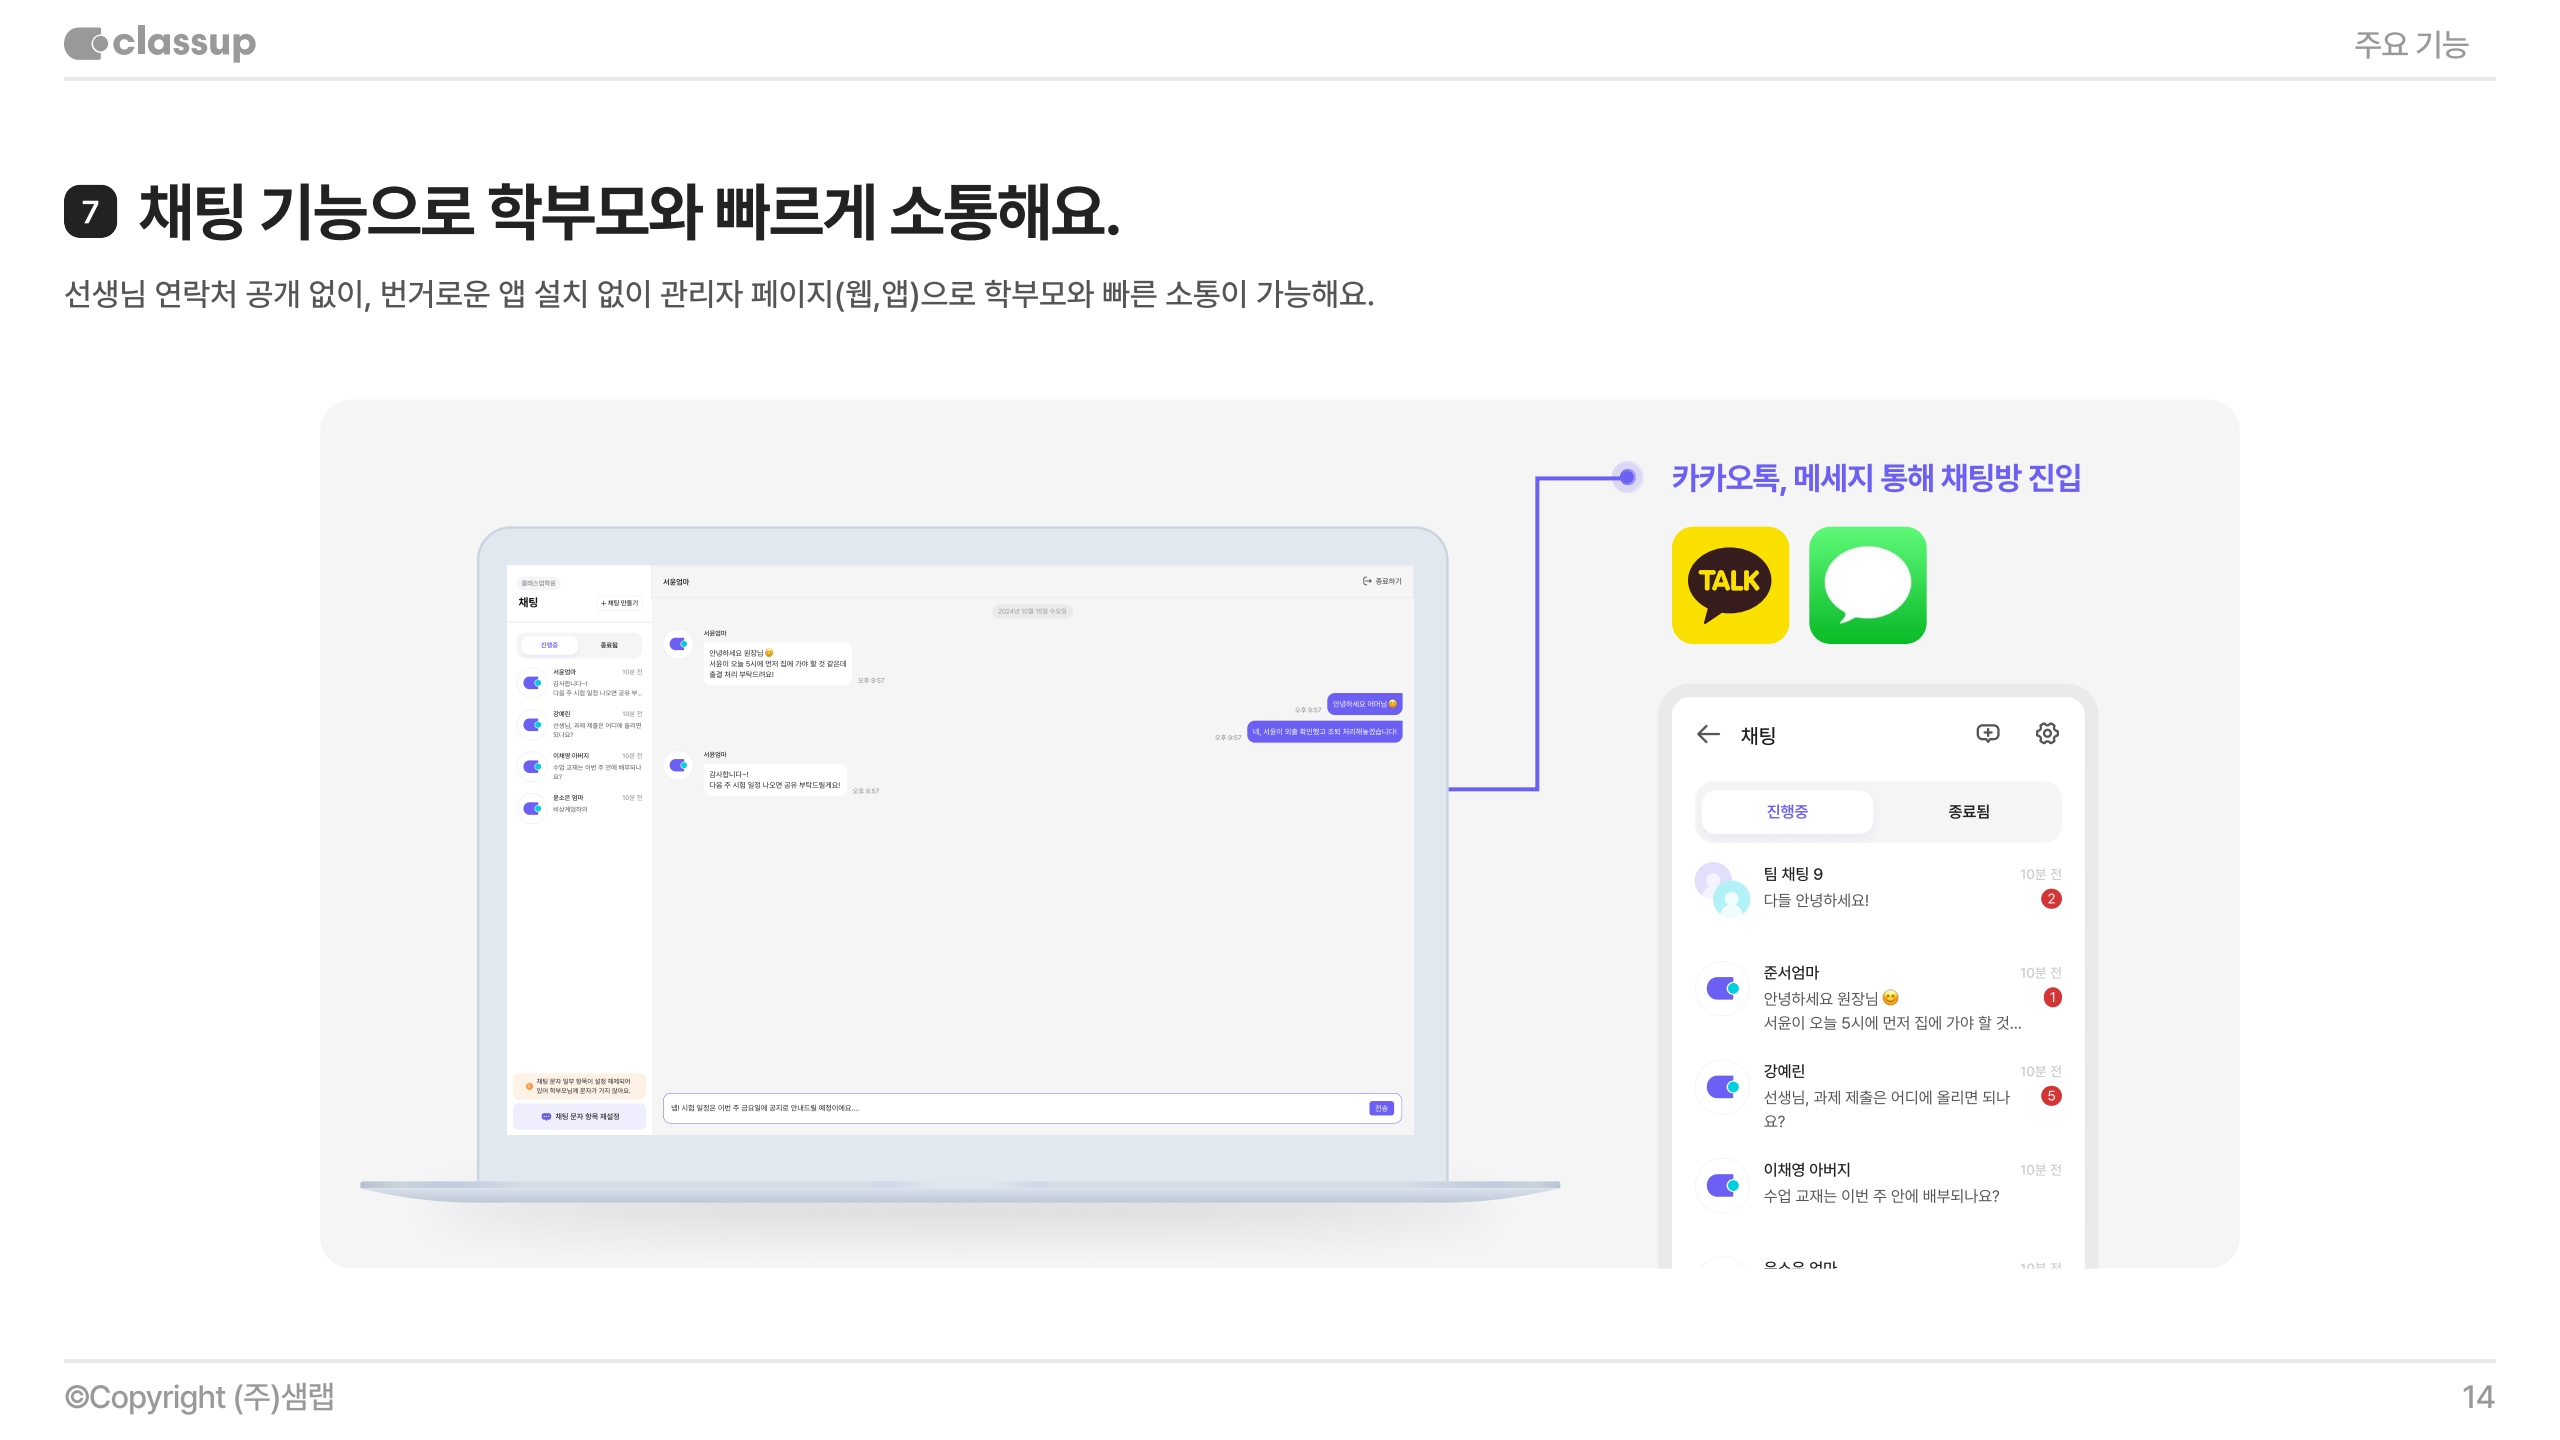Switch to the 종료됨 tab on mobile
The image size is (2560, 1440).
point(1968,811)
